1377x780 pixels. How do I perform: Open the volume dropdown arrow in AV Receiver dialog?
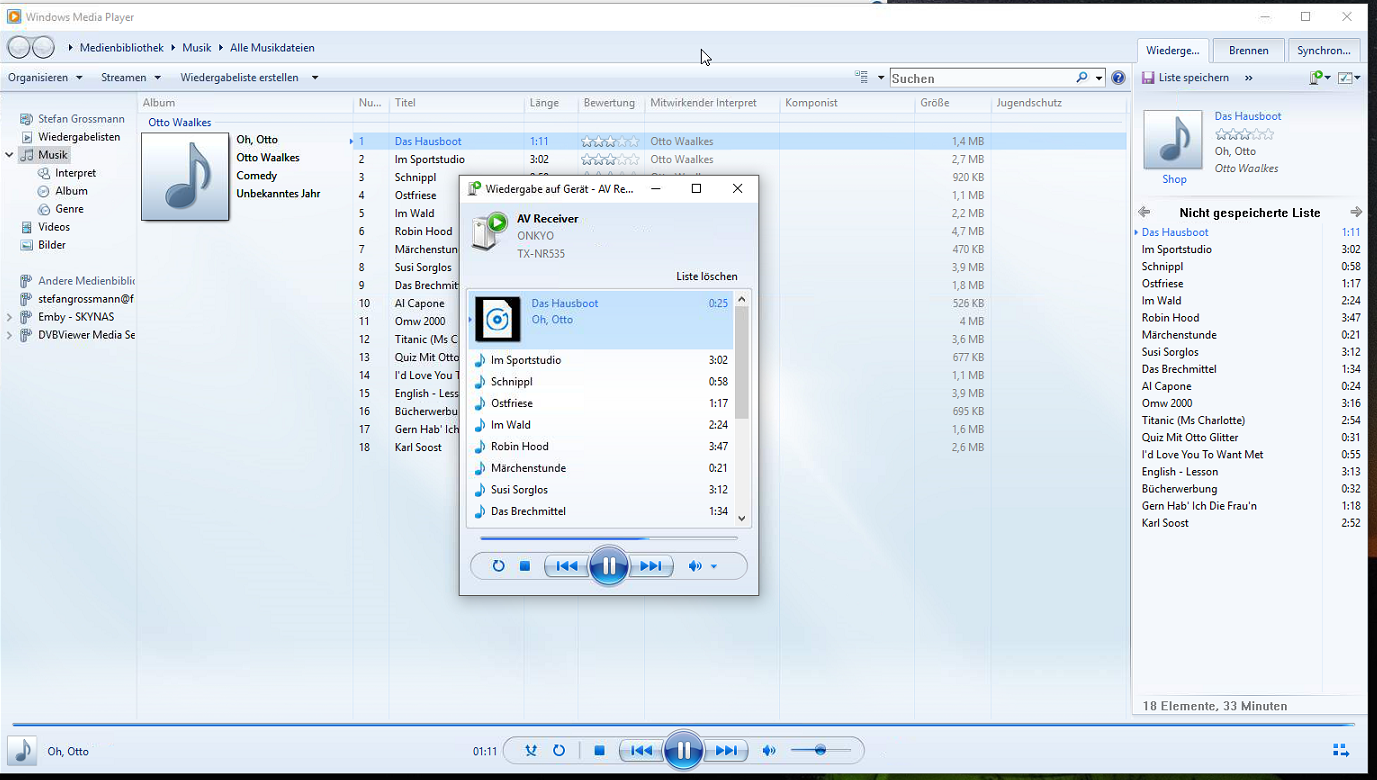click(713, 567)
